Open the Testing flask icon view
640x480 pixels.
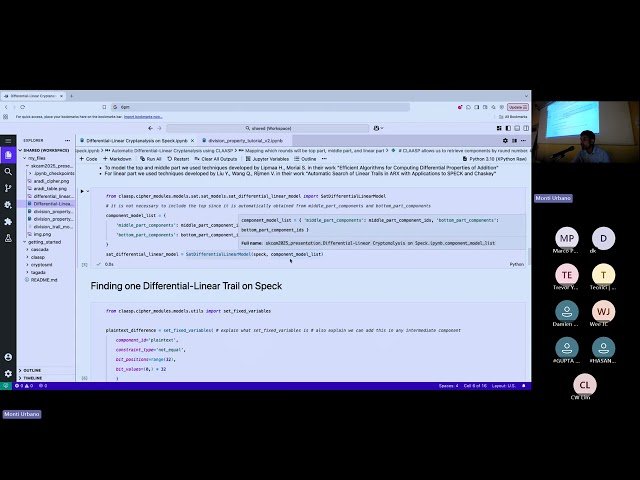click(x=8, y=238)
